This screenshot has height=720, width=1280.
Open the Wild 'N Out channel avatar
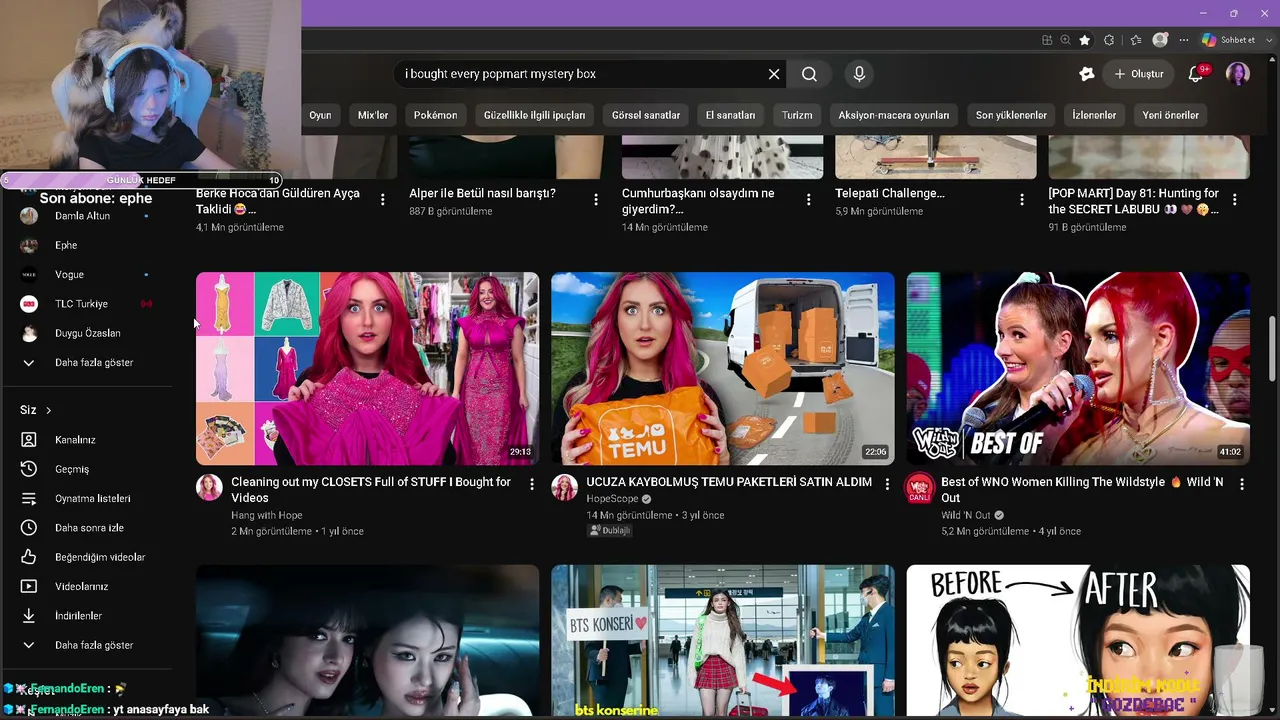tap(919, 488)
